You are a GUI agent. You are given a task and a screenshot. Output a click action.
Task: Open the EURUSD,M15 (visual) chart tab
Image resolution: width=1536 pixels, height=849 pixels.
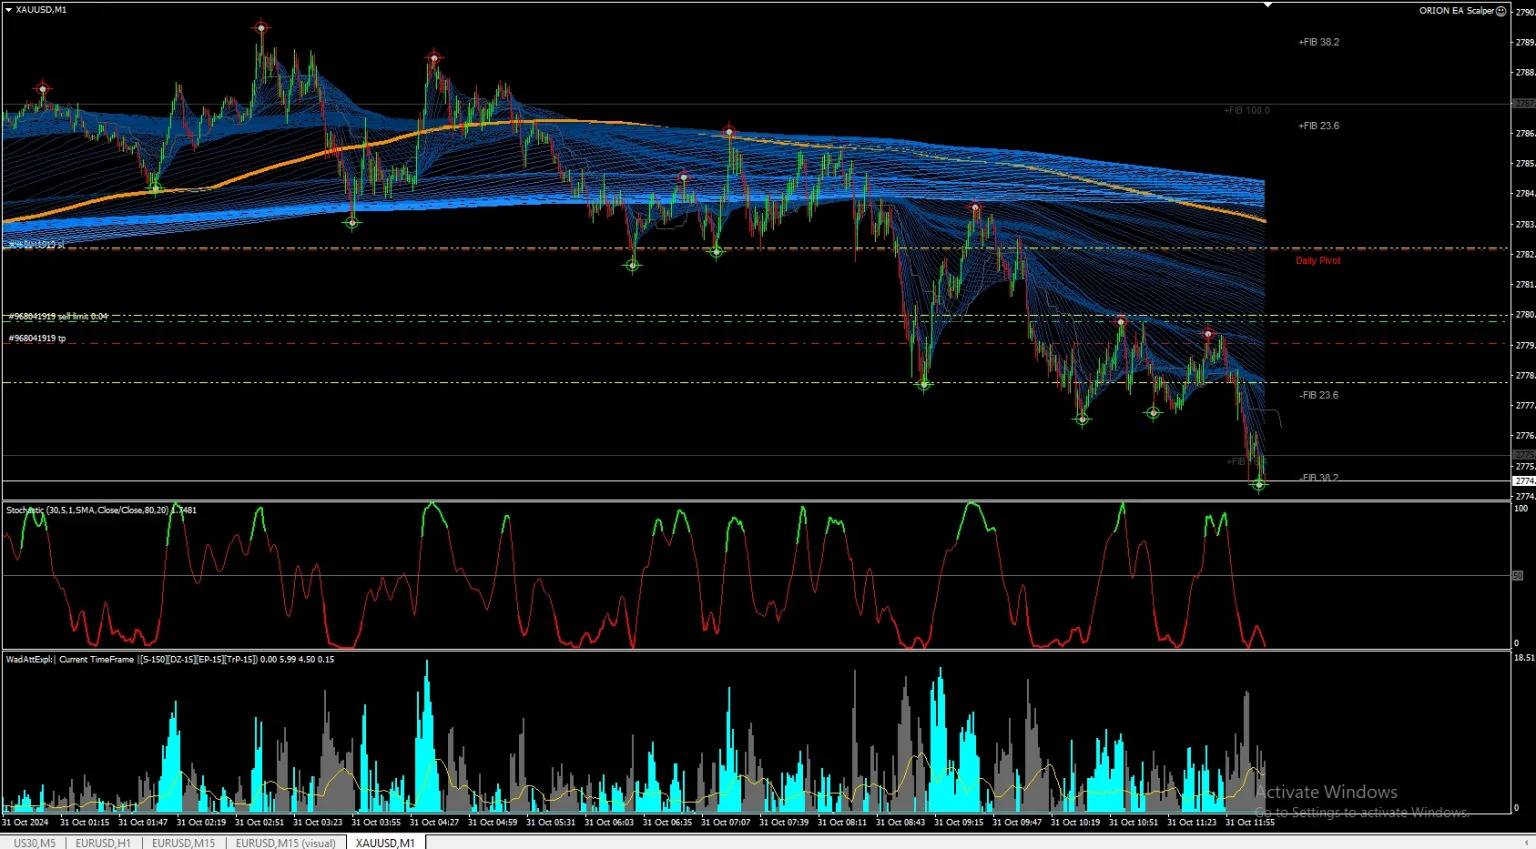coord(286,843)
